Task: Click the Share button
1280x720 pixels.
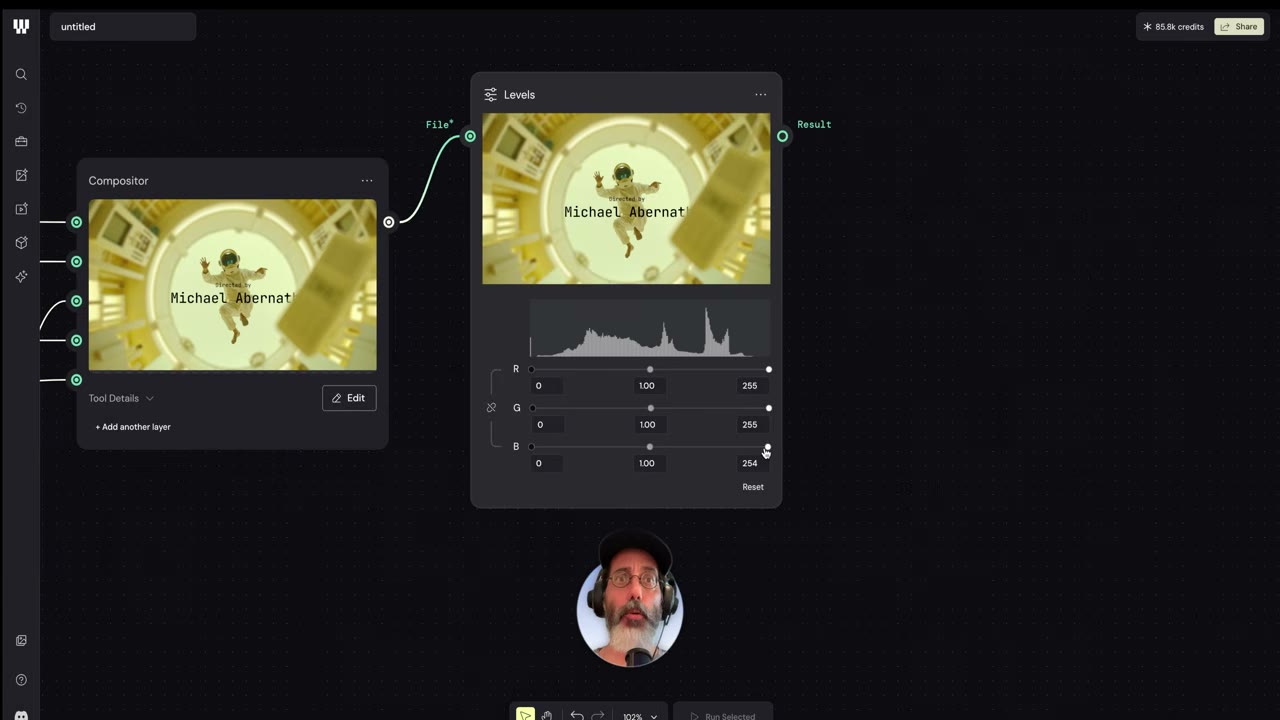Action: [1239, 27]
